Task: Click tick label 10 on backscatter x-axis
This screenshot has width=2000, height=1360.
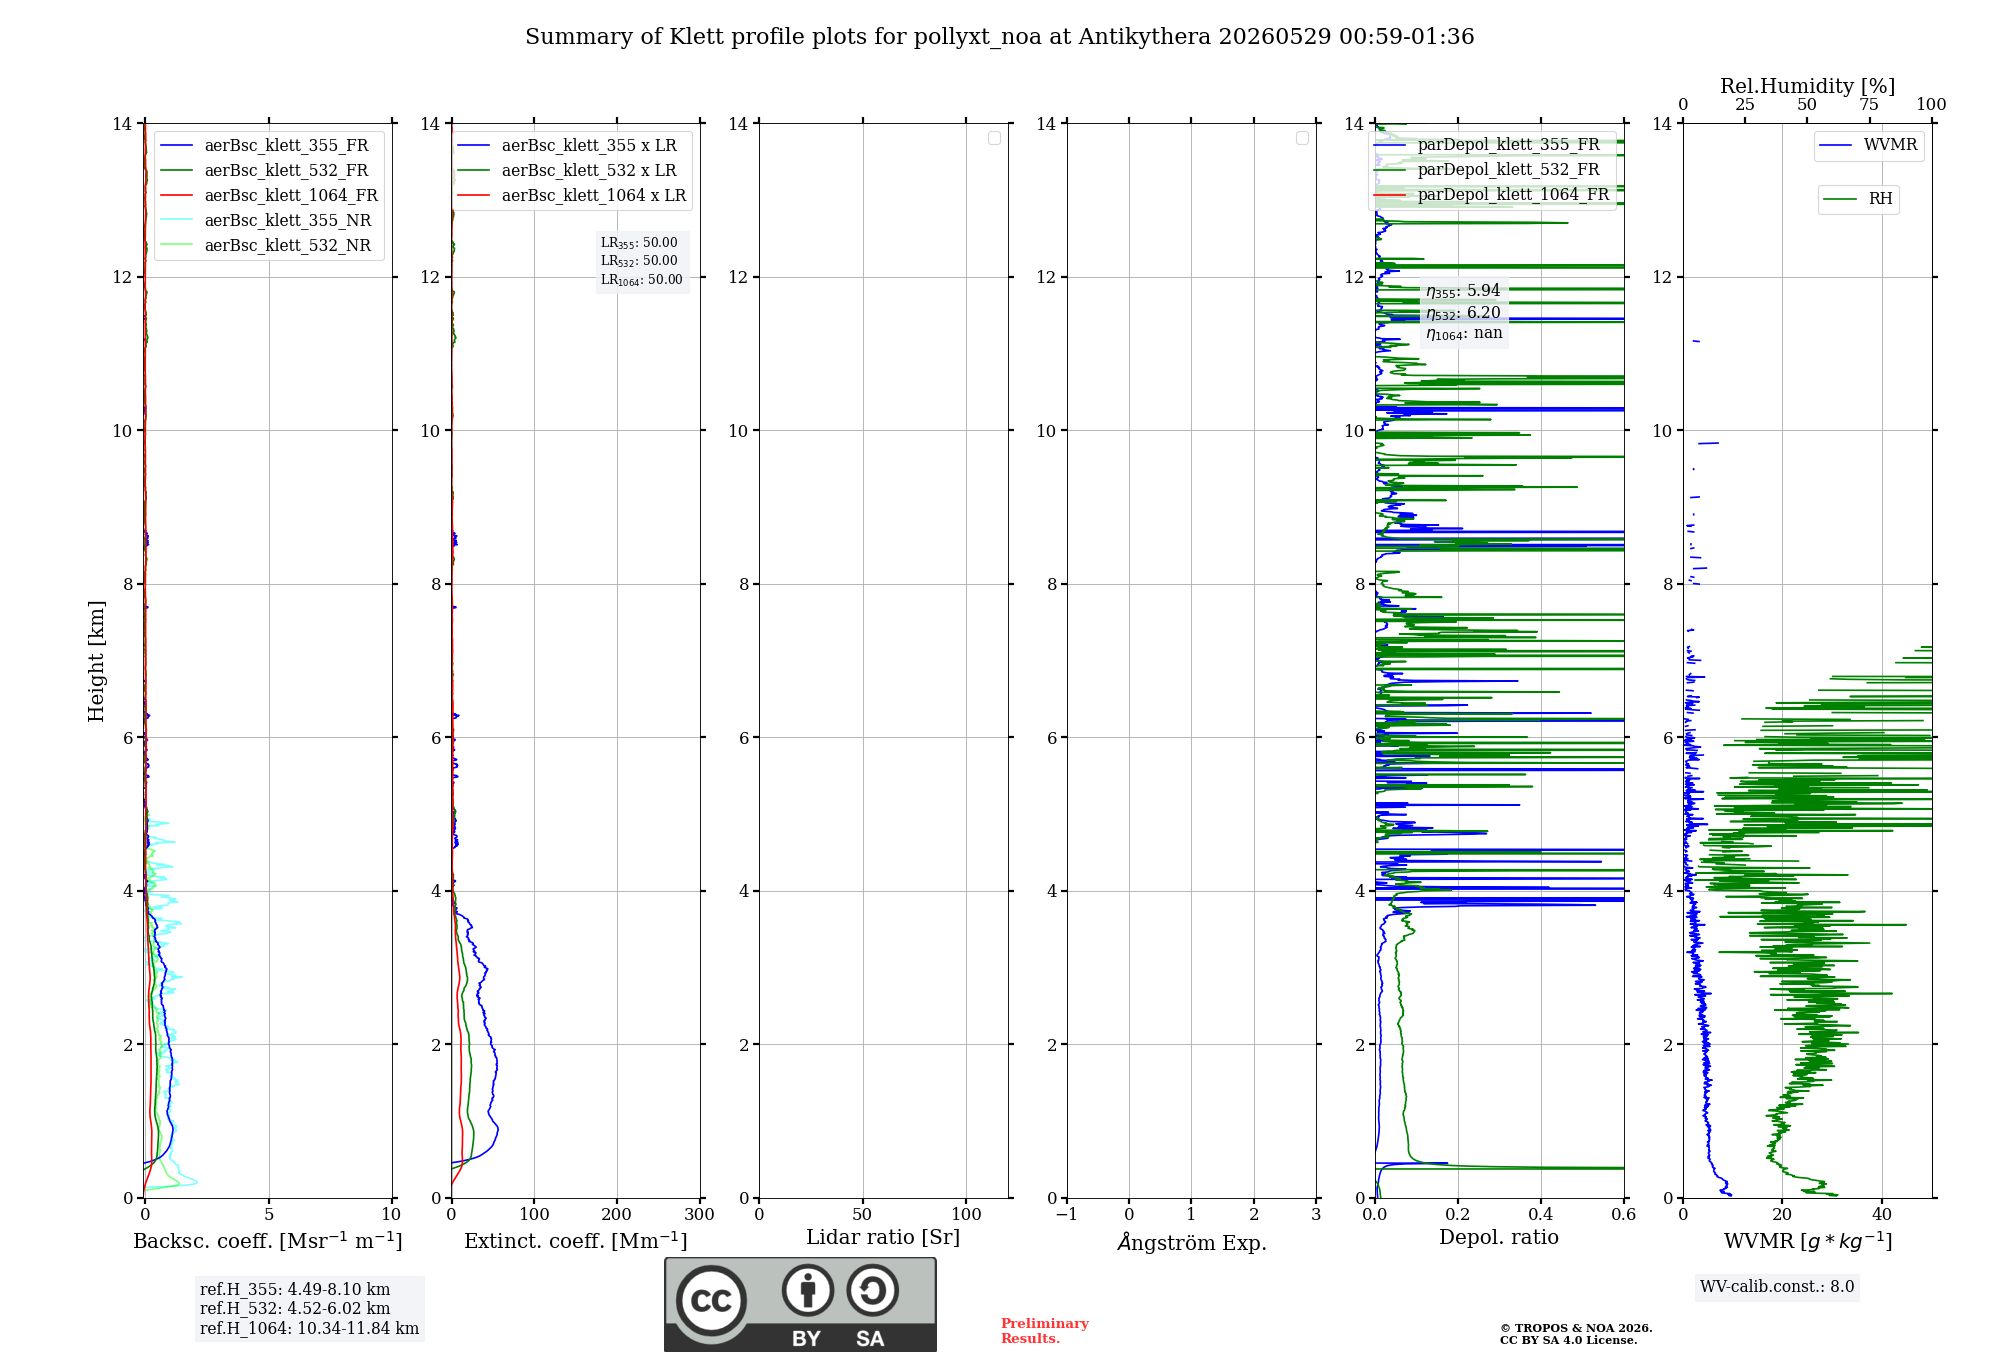Action: point(391,1214)
